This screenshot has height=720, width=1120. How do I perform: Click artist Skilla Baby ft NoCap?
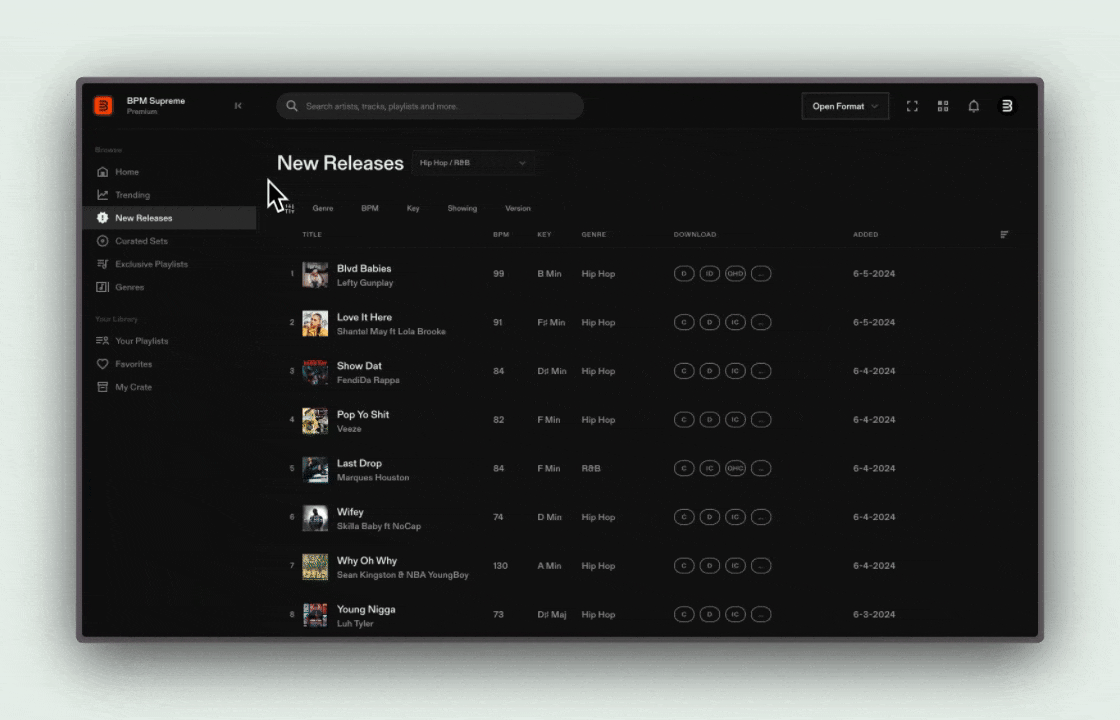(379, 526)
